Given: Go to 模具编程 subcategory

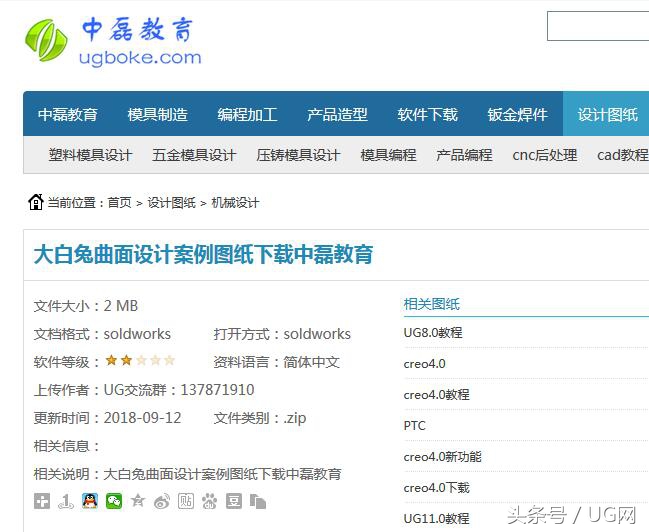Looking at the screenshot, I should (388, 155).
